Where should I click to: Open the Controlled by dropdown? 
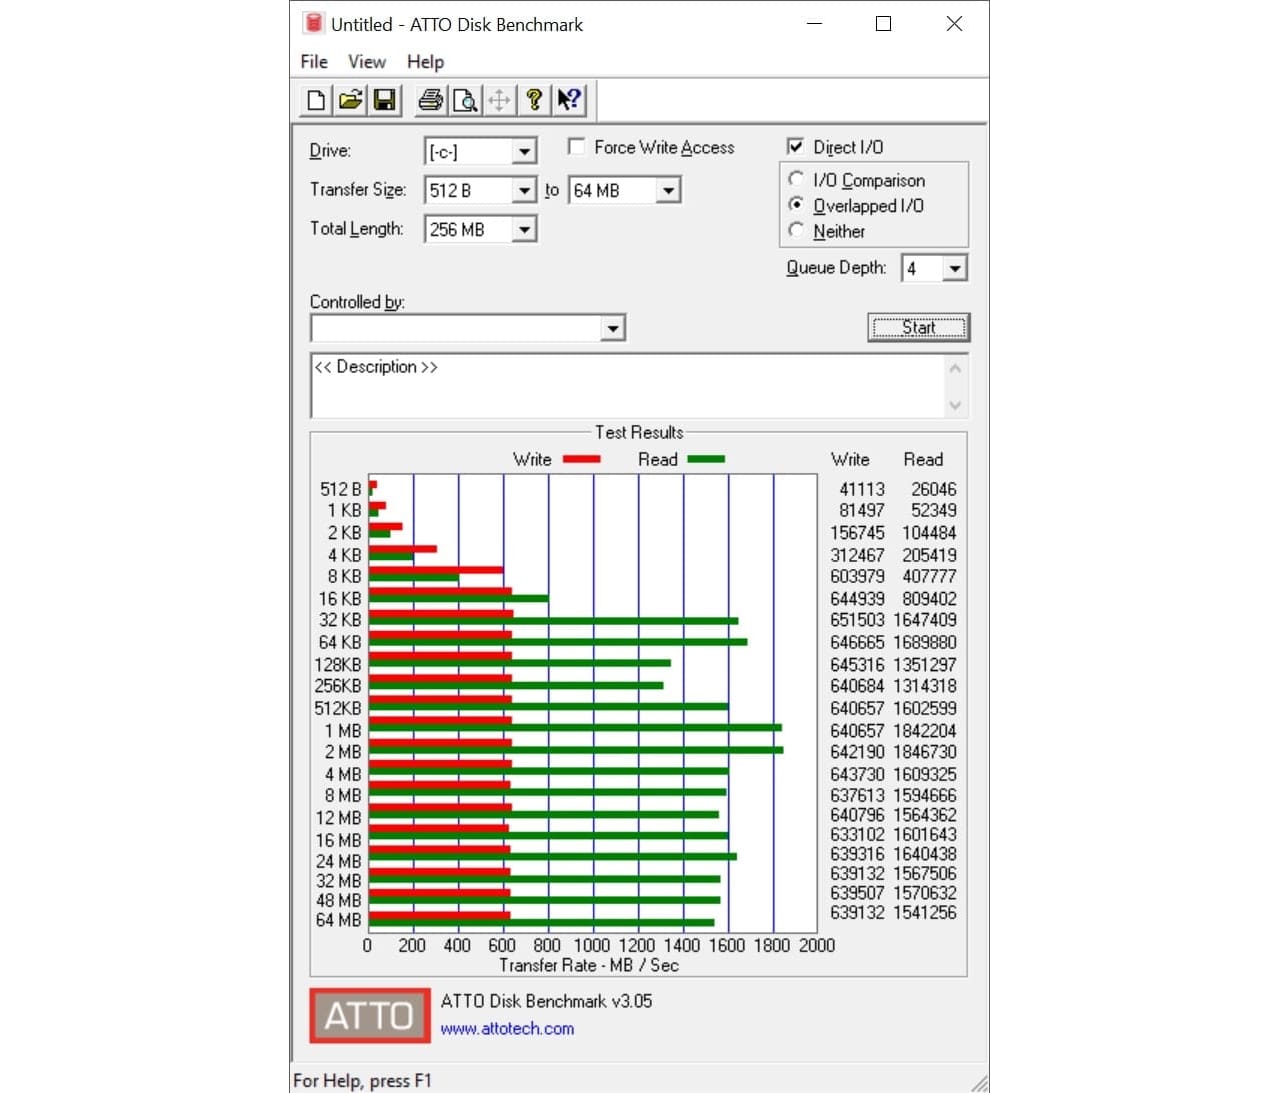click(613, 328)
